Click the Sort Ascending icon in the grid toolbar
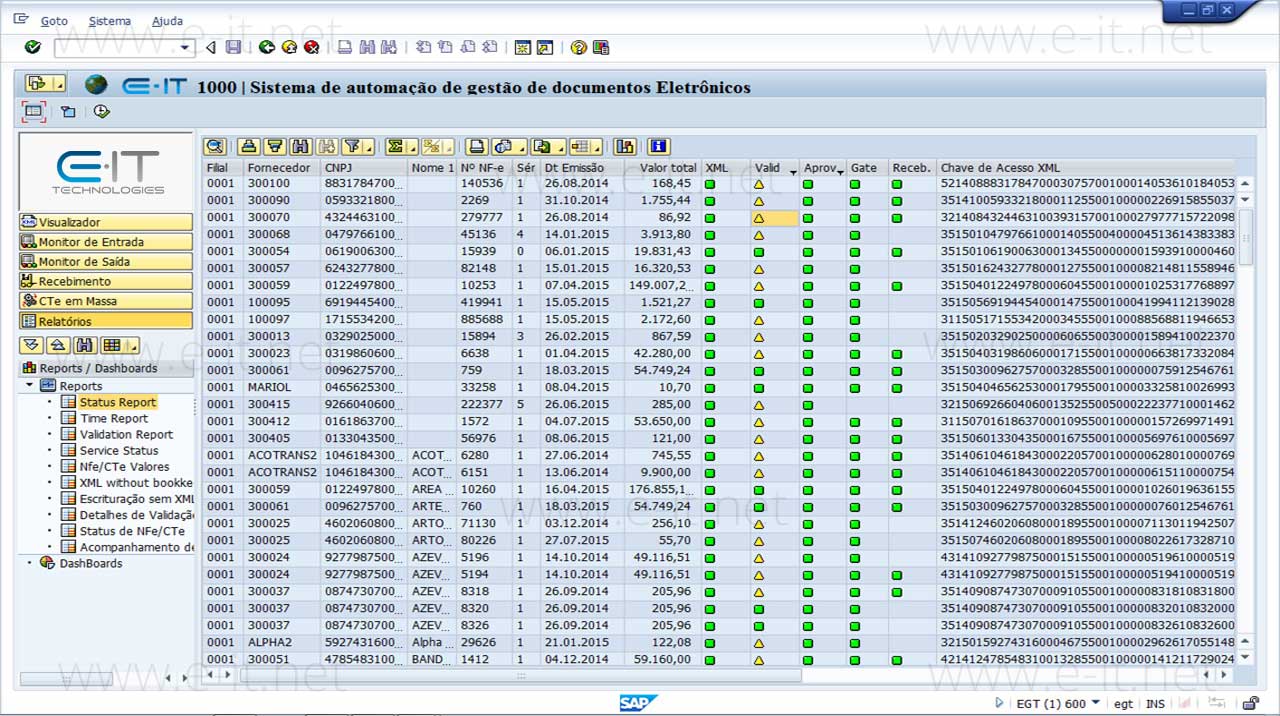This screenshot has height=716, width=1280. (x=249, y=146)
